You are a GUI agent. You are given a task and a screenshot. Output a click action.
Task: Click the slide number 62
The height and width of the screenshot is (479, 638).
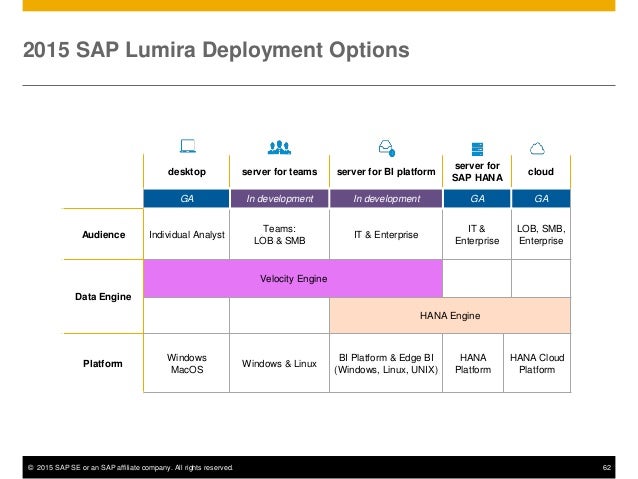607,468
